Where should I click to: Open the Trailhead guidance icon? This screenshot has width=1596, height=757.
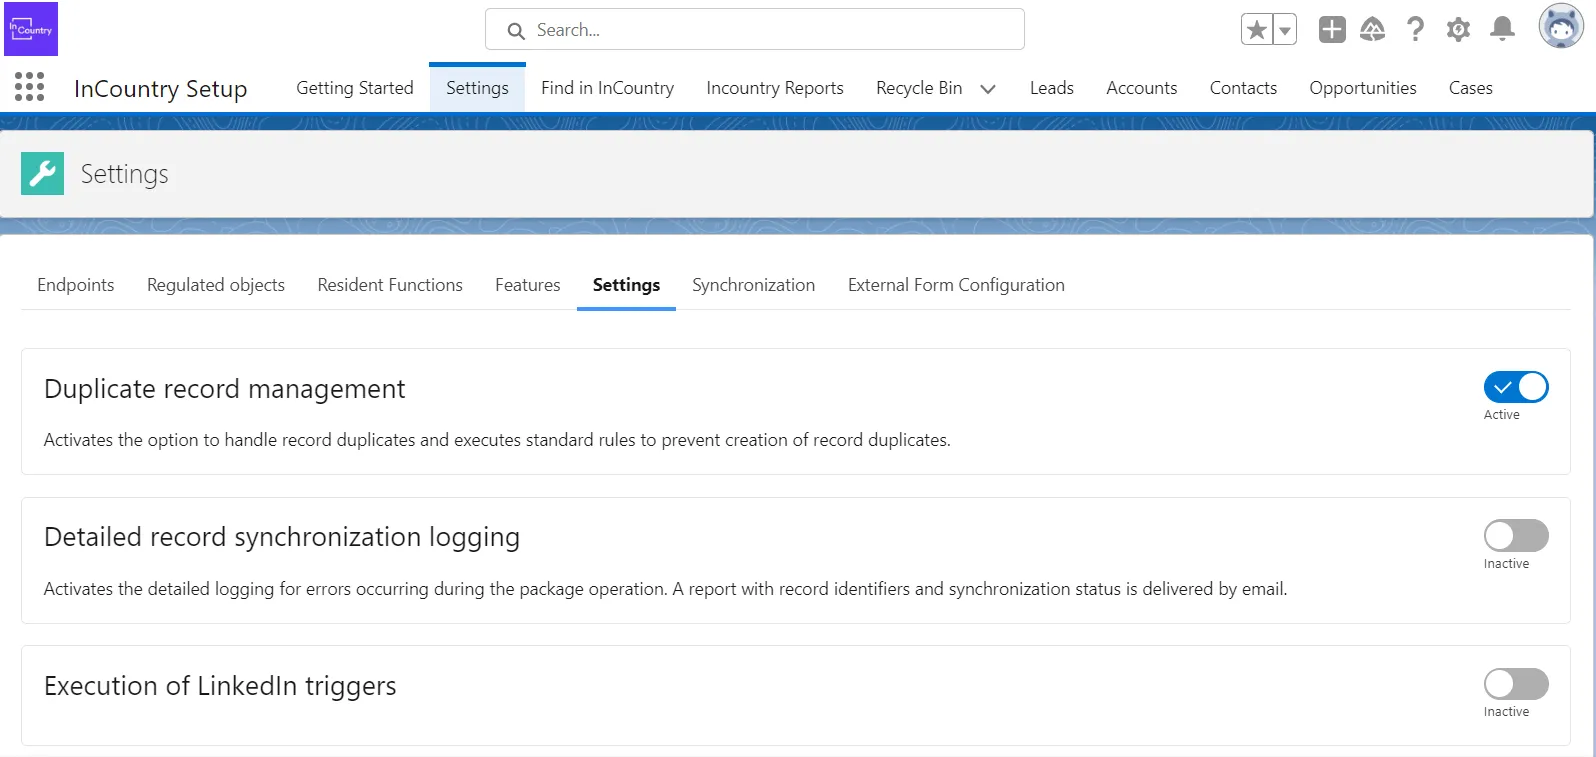click(x=1372, y=30)
